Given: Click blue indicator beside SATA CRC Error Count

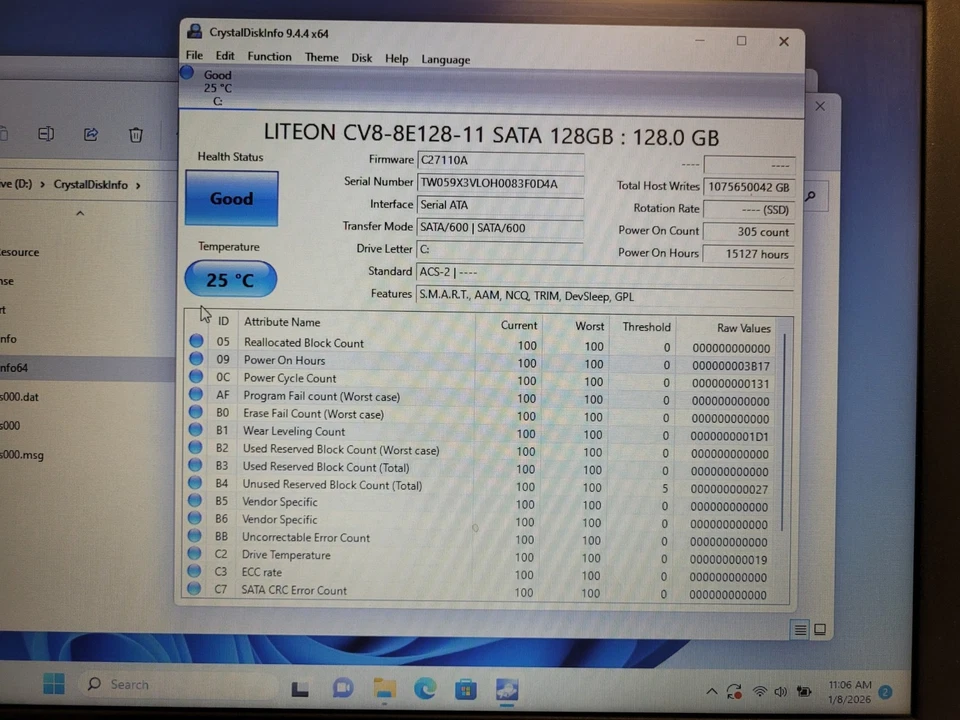Looking at the screenshot, I should click(x=193, y=588).
